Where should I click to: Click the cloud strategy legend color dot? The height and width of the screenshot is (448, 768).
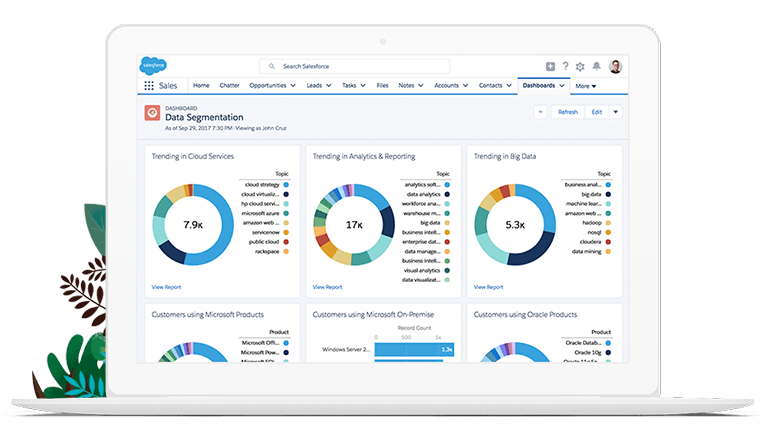point(286,185)
